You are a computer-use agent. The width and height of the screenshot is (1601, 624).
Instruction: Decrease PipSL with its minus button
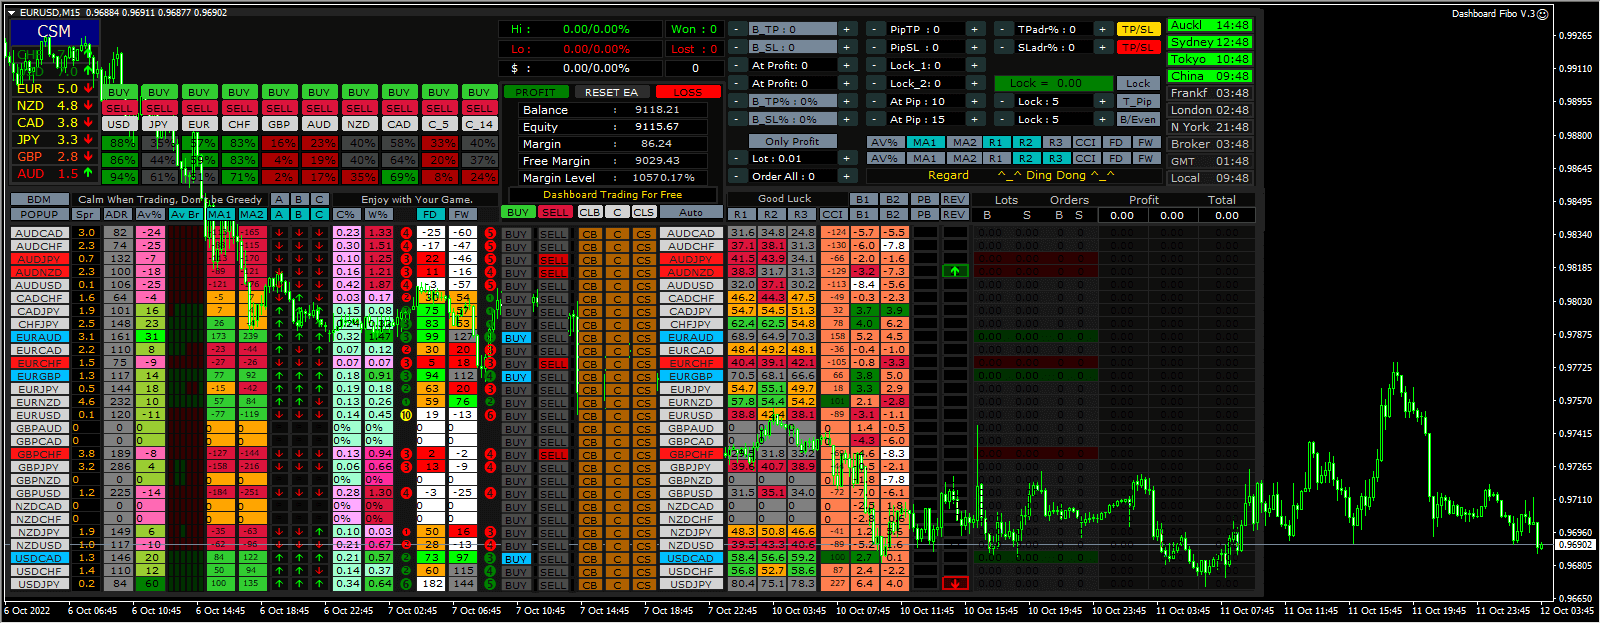click(875, 47)
